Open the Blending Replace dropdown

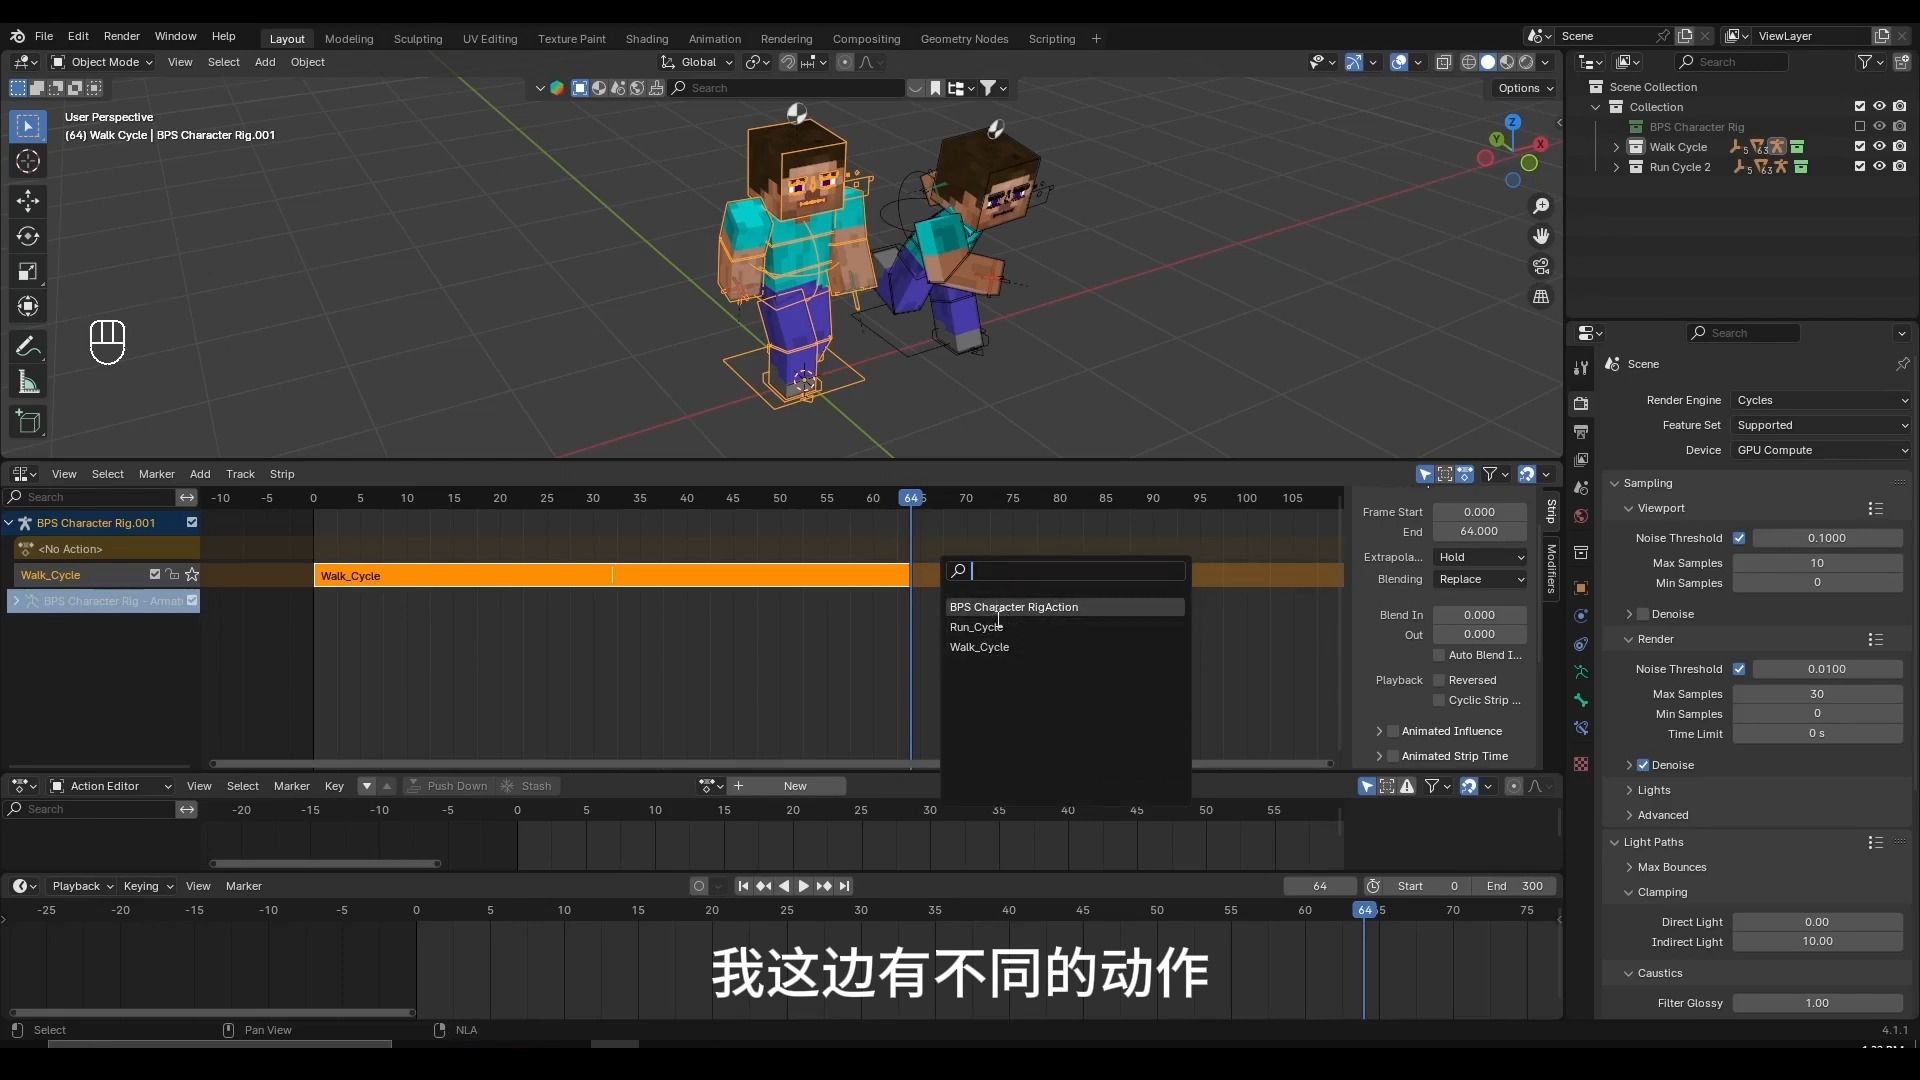(x=1481, y=579)
